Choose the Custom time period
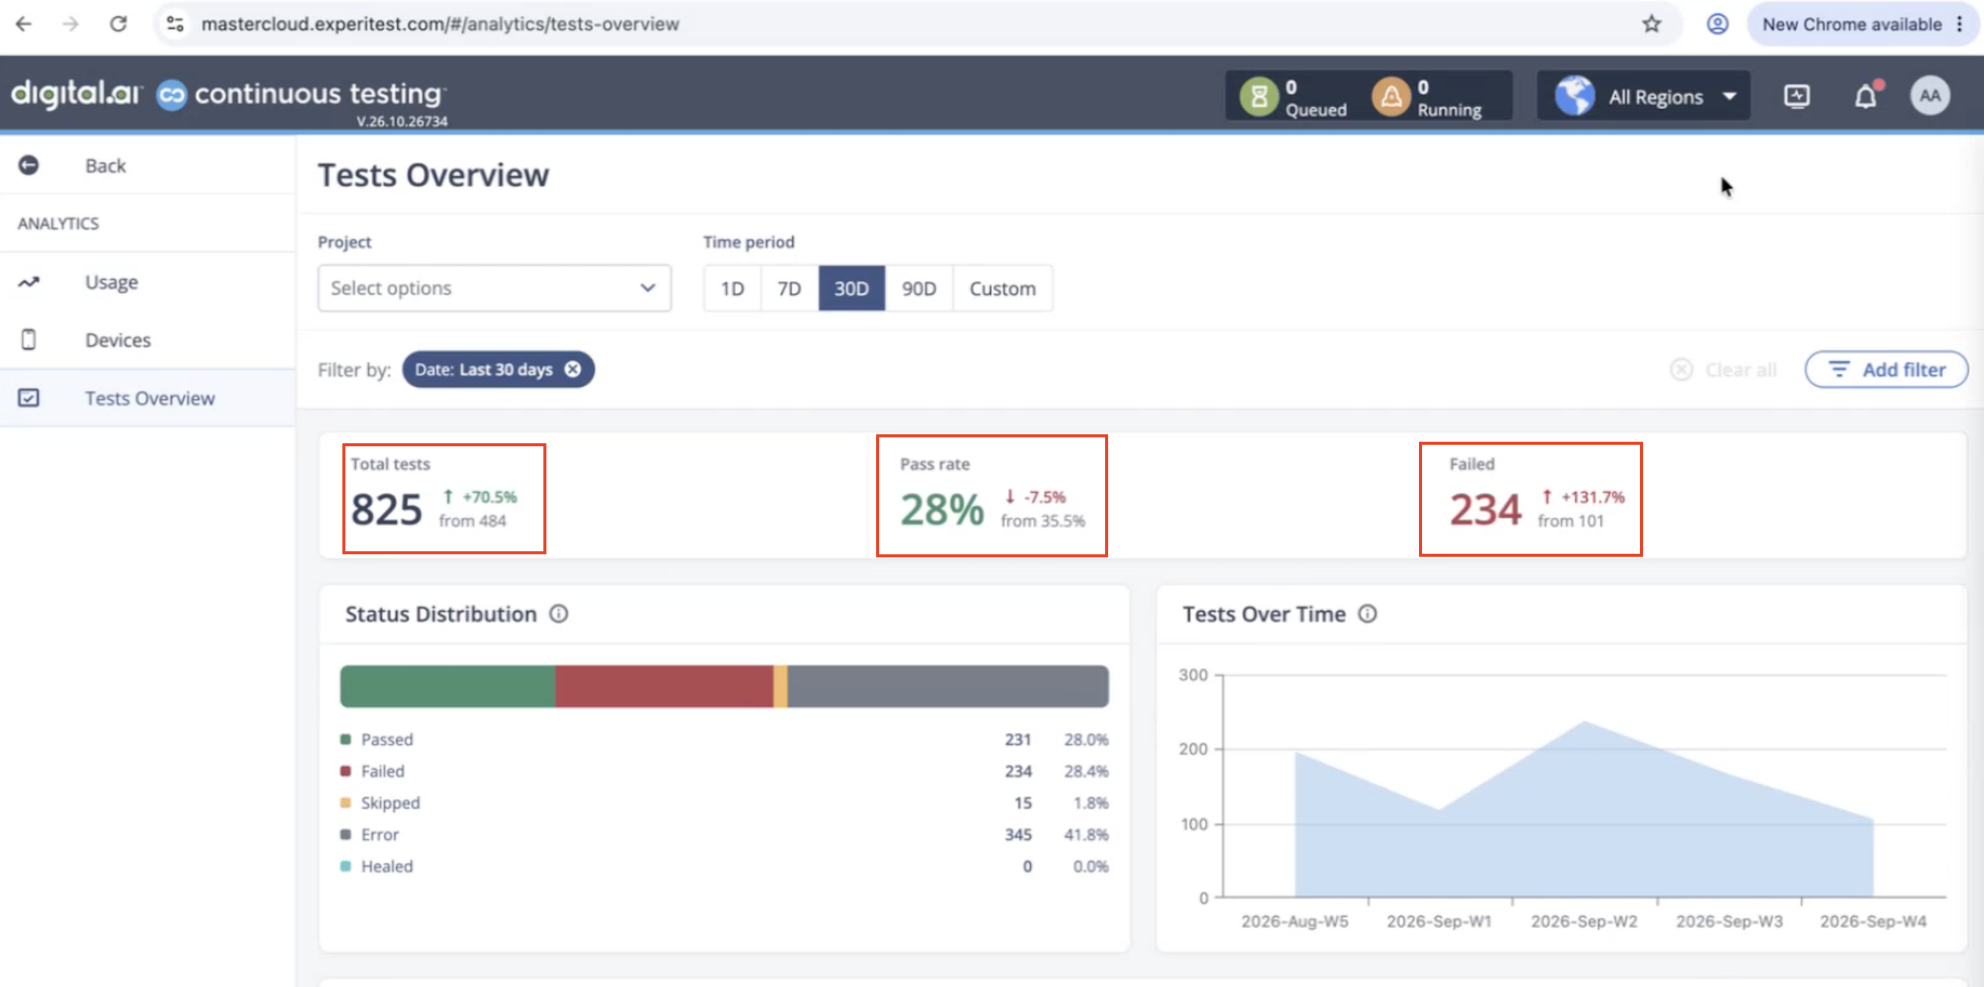1984x987 pixels. click(1002, 288)
